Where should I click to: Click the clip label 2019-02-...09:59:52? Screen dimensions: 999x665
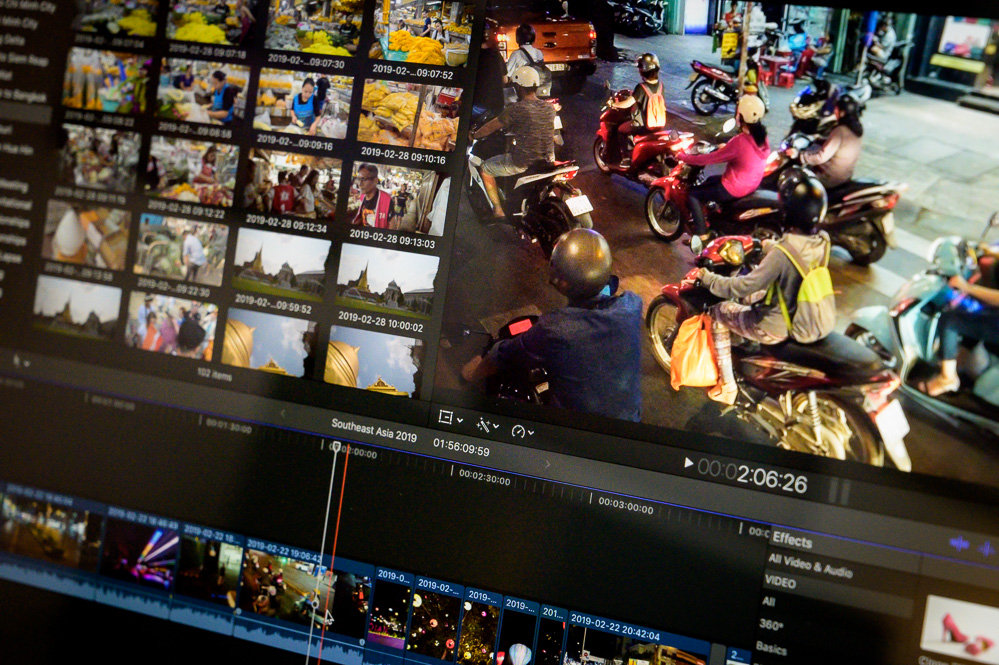tap(273, 304)
